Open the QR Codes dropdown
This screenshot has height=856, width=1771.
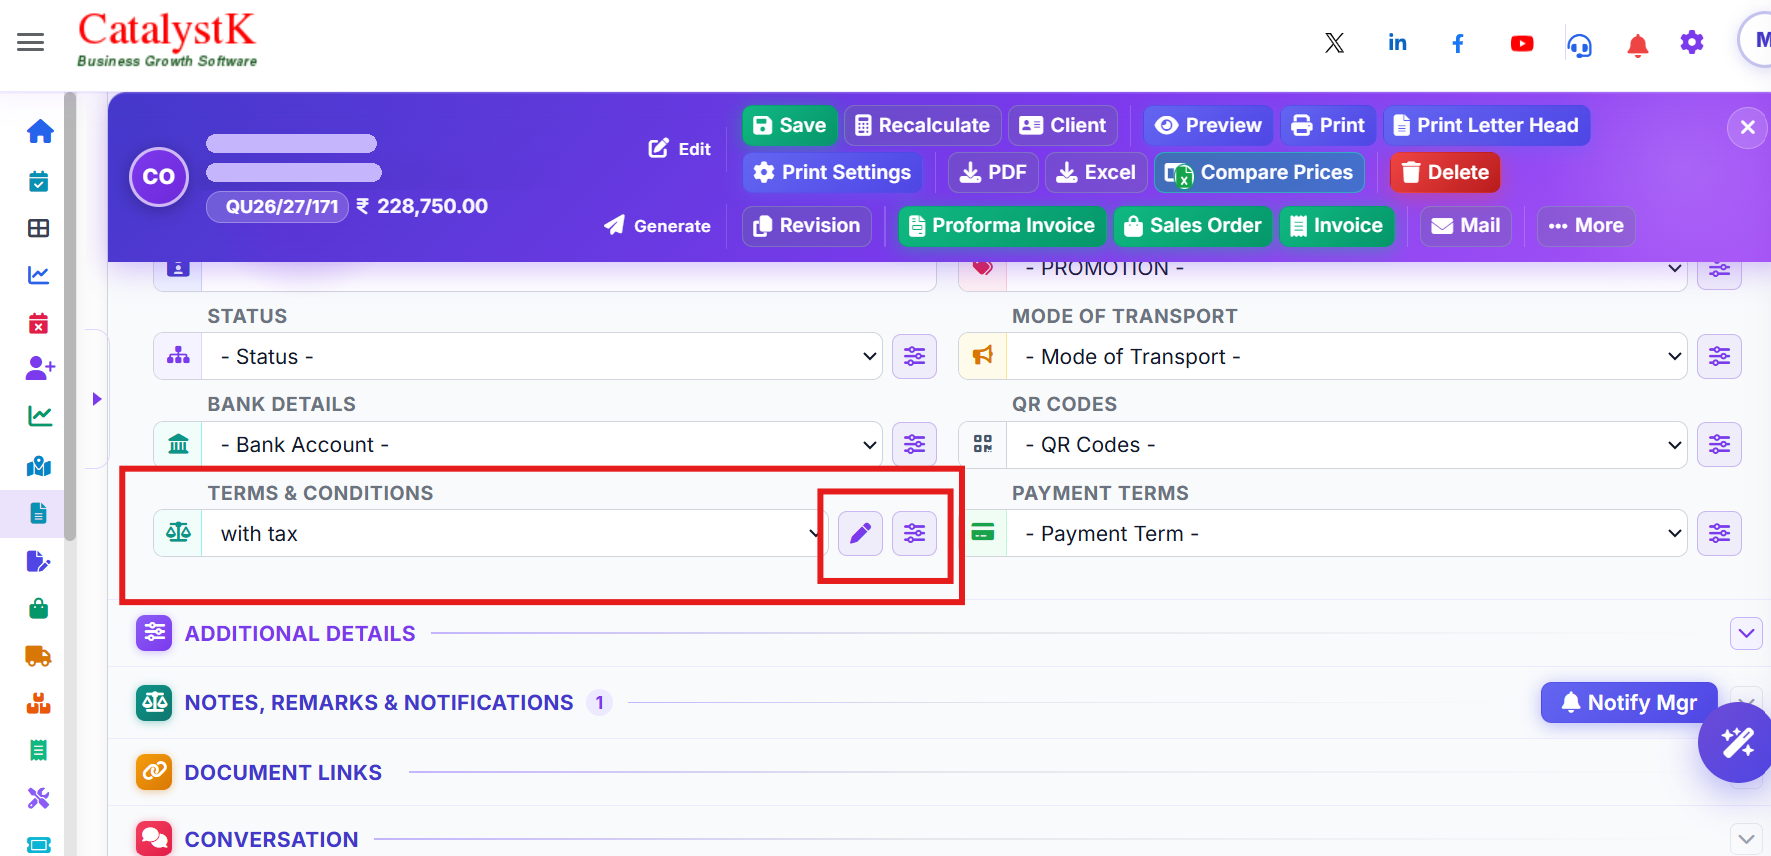pos(1347,444)
